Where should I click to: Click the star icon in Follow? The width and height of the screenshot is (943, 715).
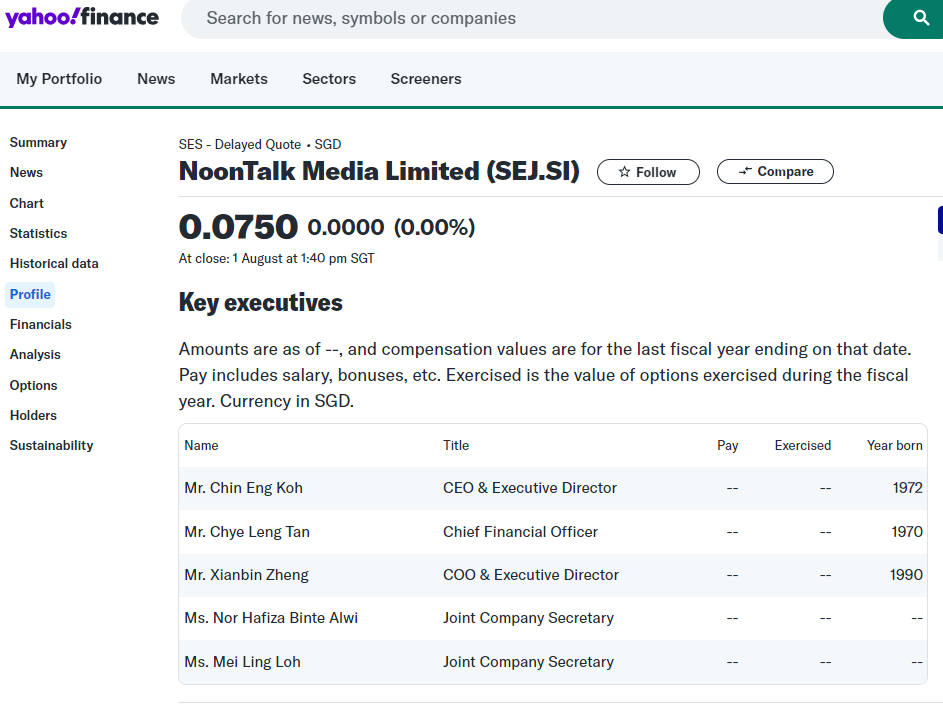(x=624, y=172)
